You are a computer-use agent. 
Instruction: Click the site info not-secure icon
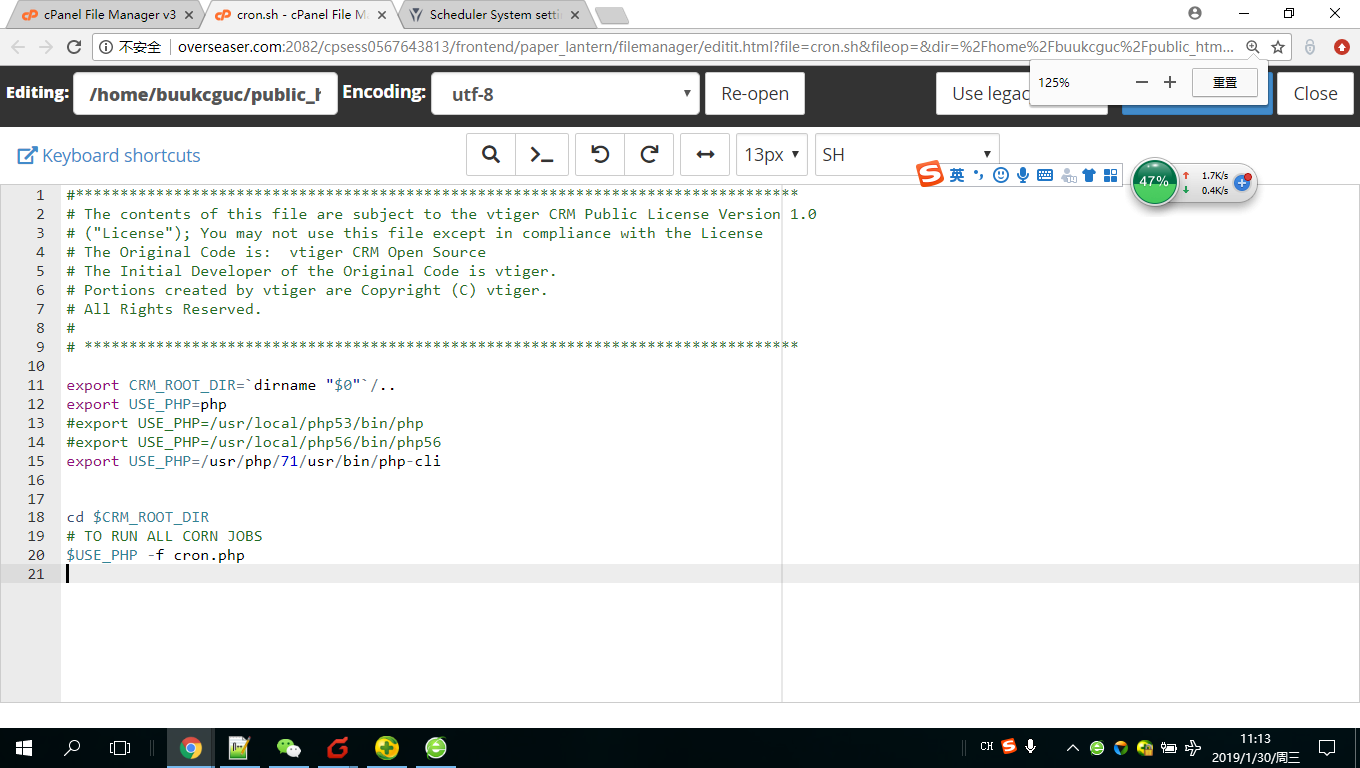105,47
